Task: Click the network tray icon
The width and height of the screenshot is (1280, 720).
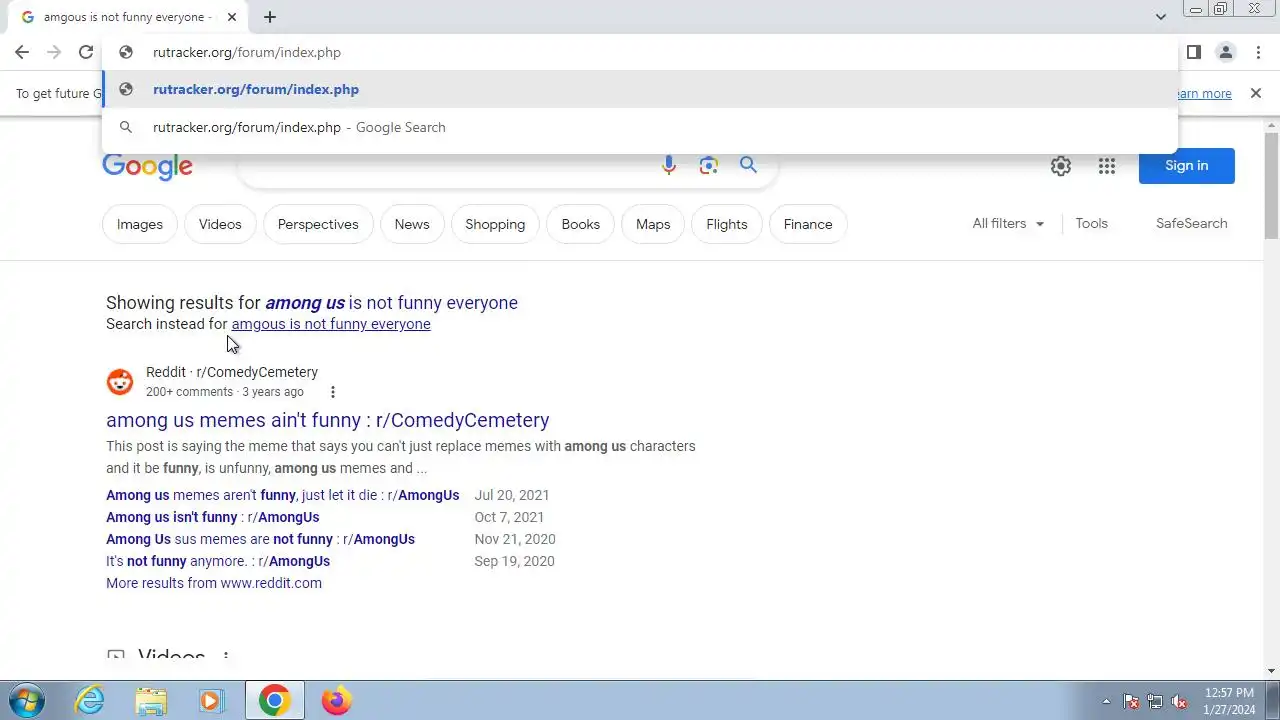Action: point(1155,701)
